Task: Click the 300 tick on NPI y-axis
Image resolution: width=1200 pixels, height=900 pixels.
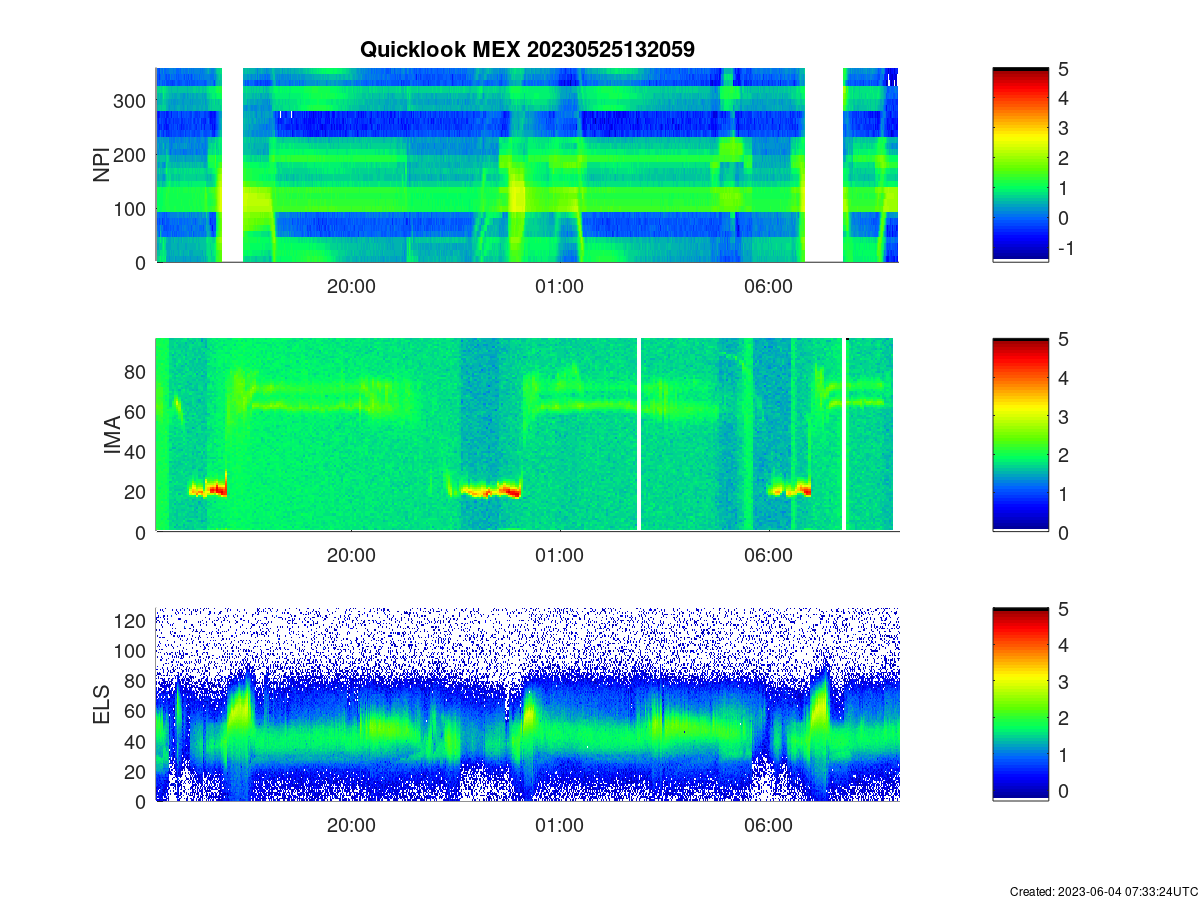Action: 130,101
